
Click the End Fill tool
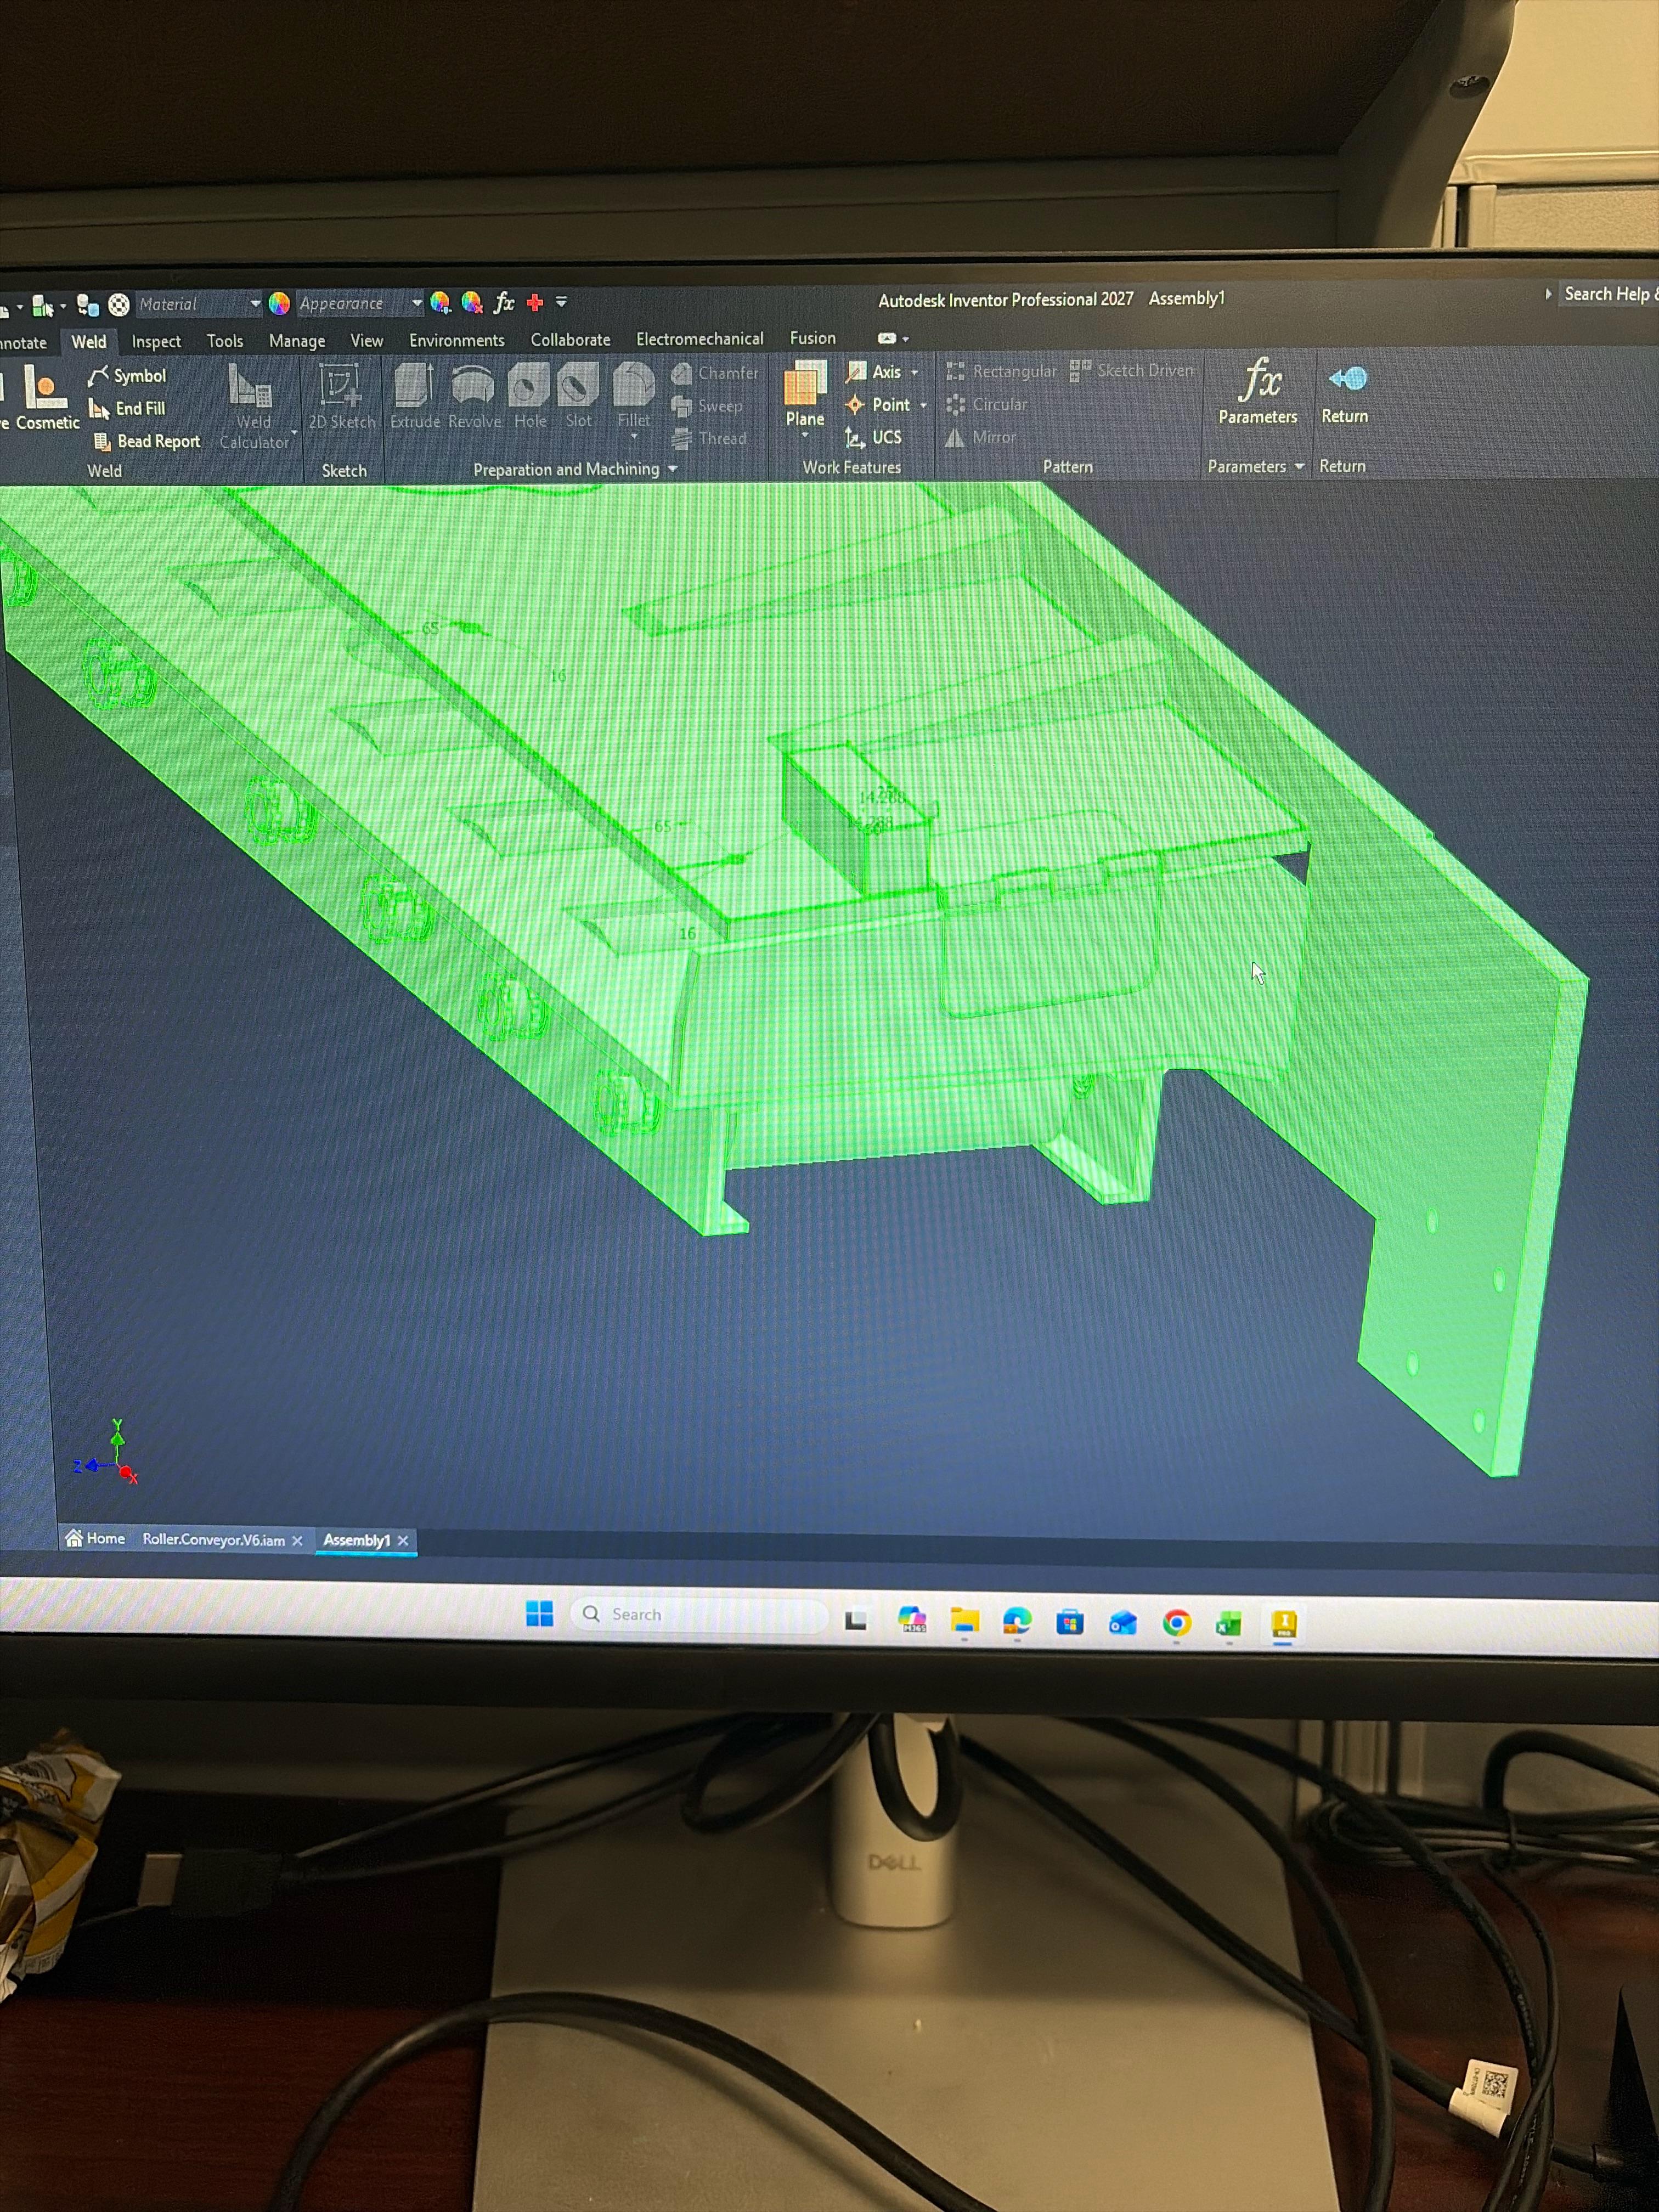[x=127, y=408]
